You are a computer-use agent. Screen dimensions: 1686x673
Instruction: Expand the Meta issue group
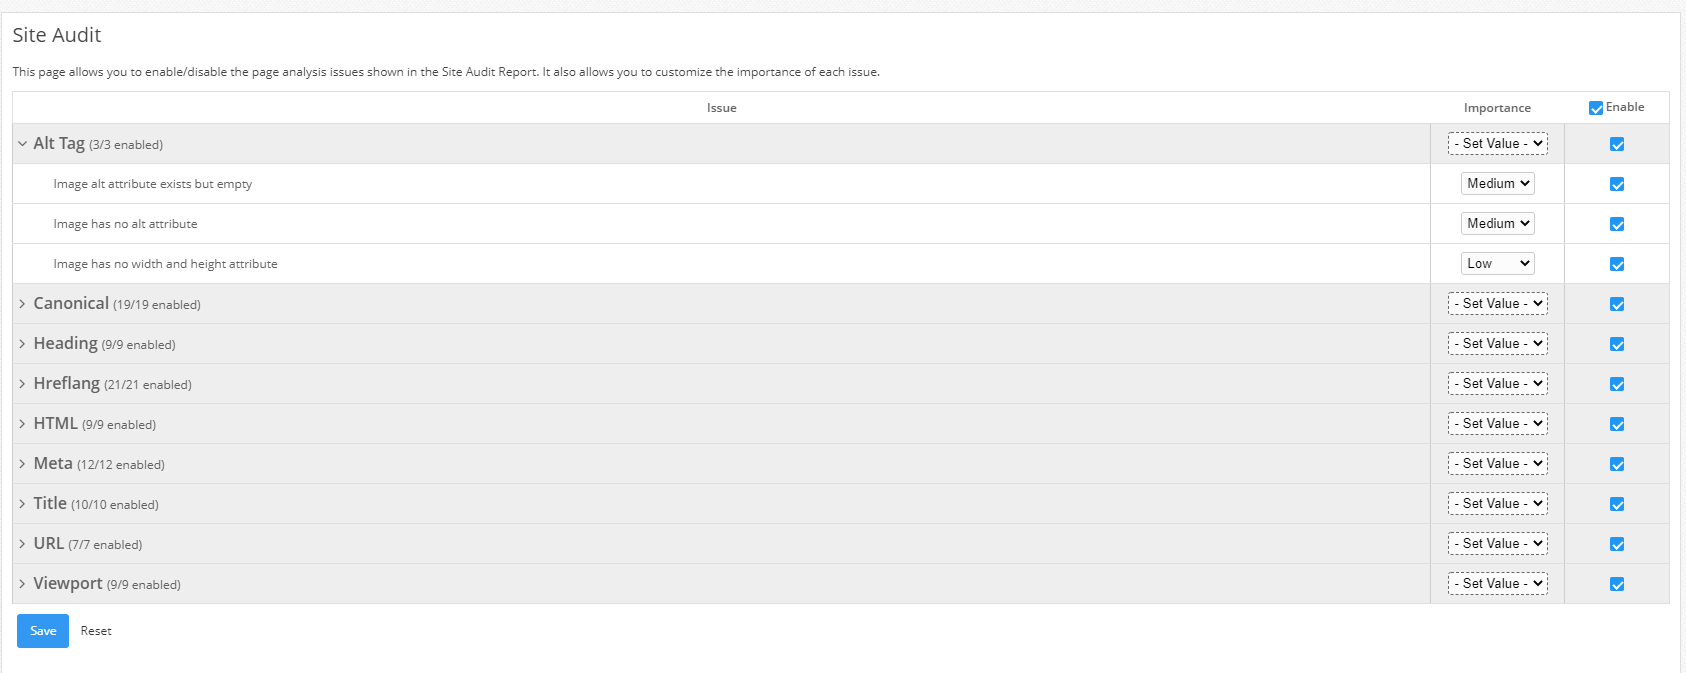[x=22, y=464]
